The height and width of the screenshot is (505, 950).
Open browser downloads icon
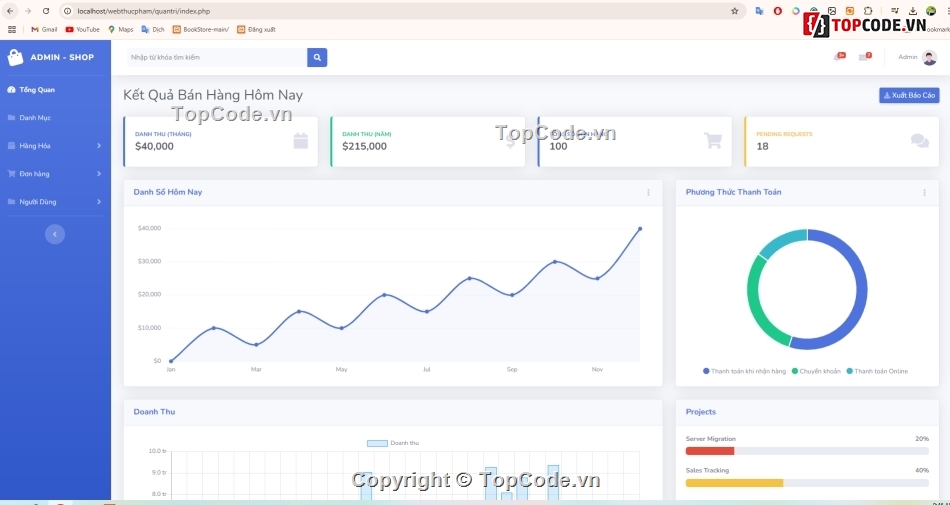tap(913, 11)
